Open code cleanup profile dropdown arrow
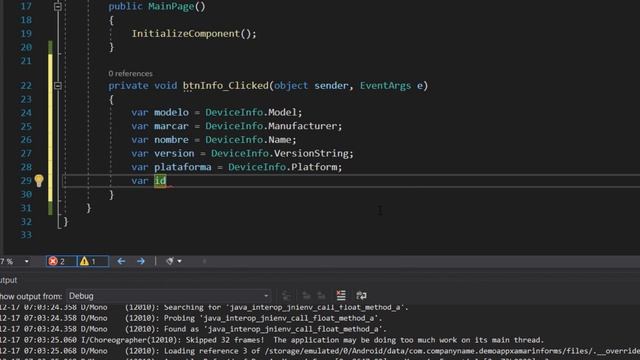Image resolution: width=640 pixels, height=360 pixels. [180, 261]
